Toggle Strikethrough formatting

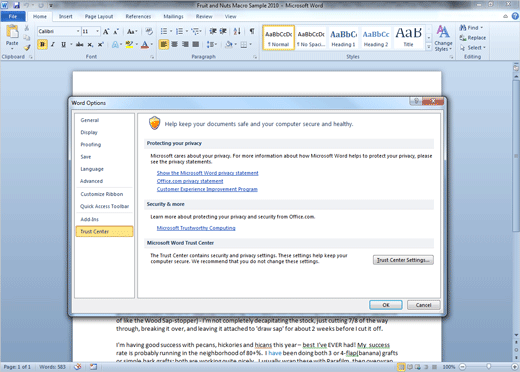pos(79,44)
